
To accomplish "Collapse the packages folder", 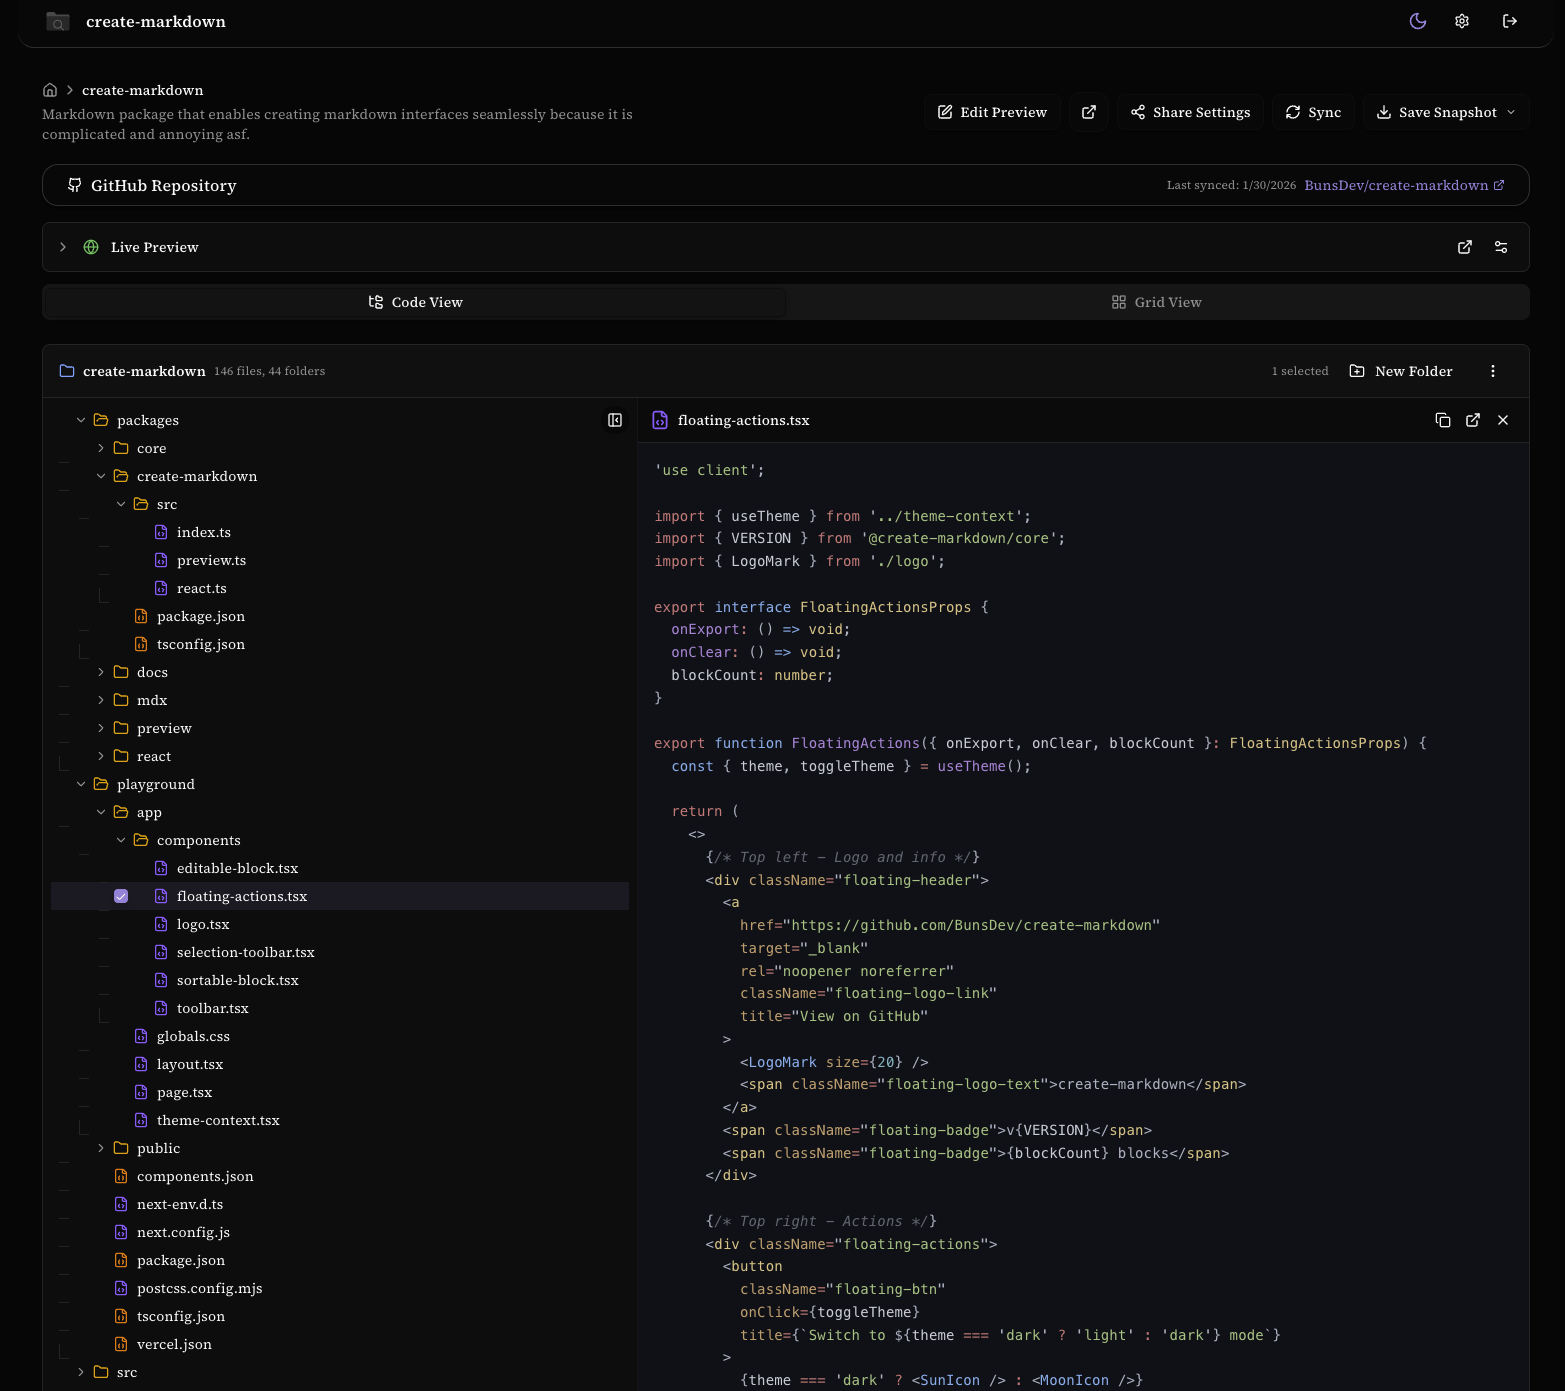I will point(81,420).
